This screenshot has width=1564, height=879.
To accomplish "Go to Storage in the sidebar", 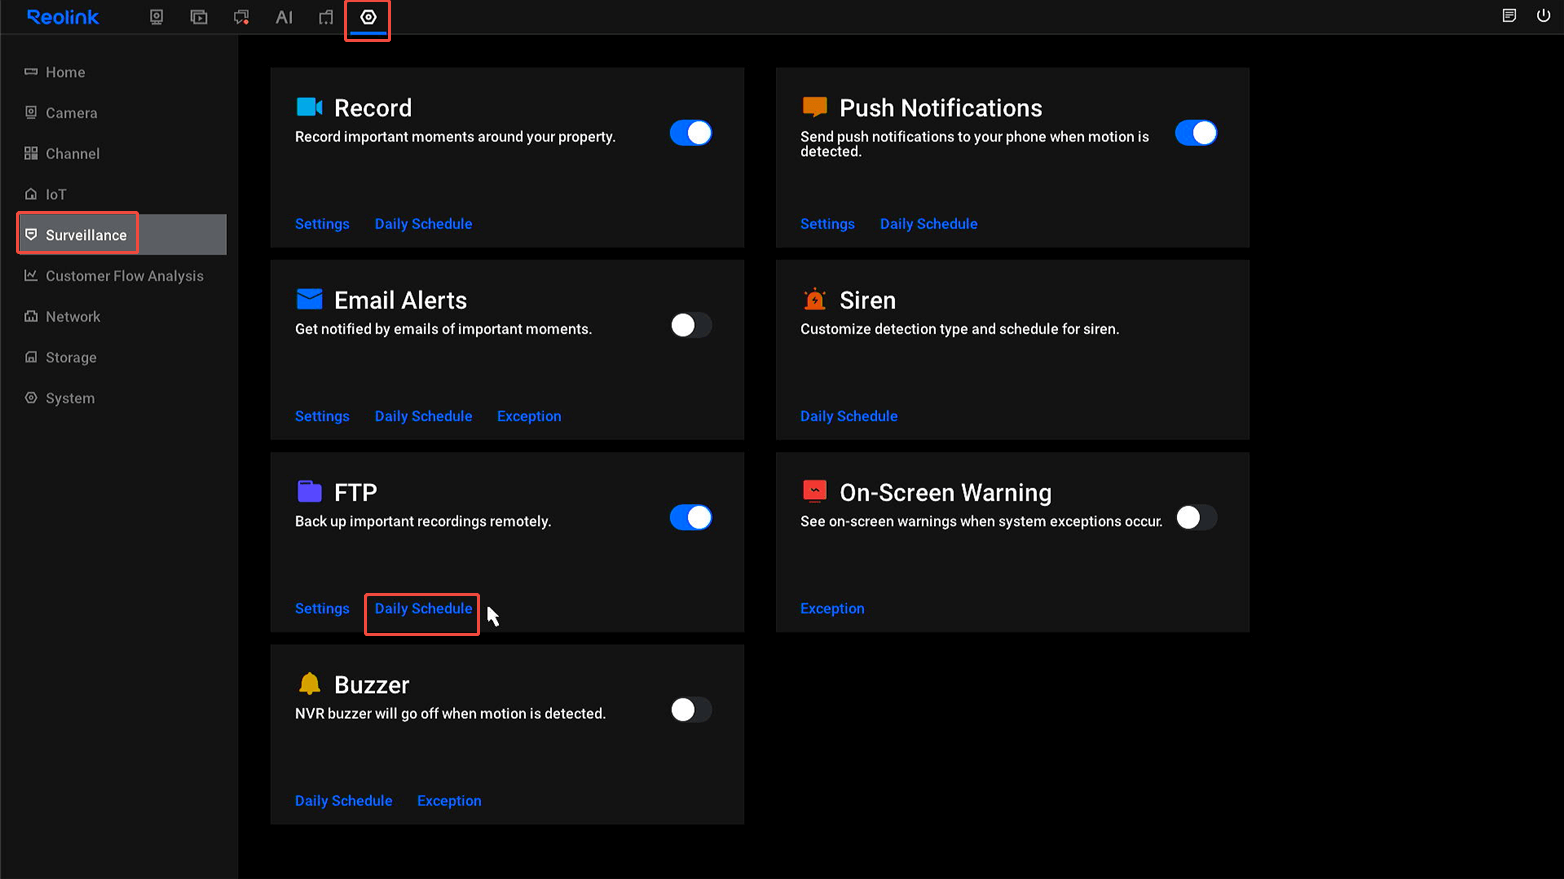I will pos(71,358).
